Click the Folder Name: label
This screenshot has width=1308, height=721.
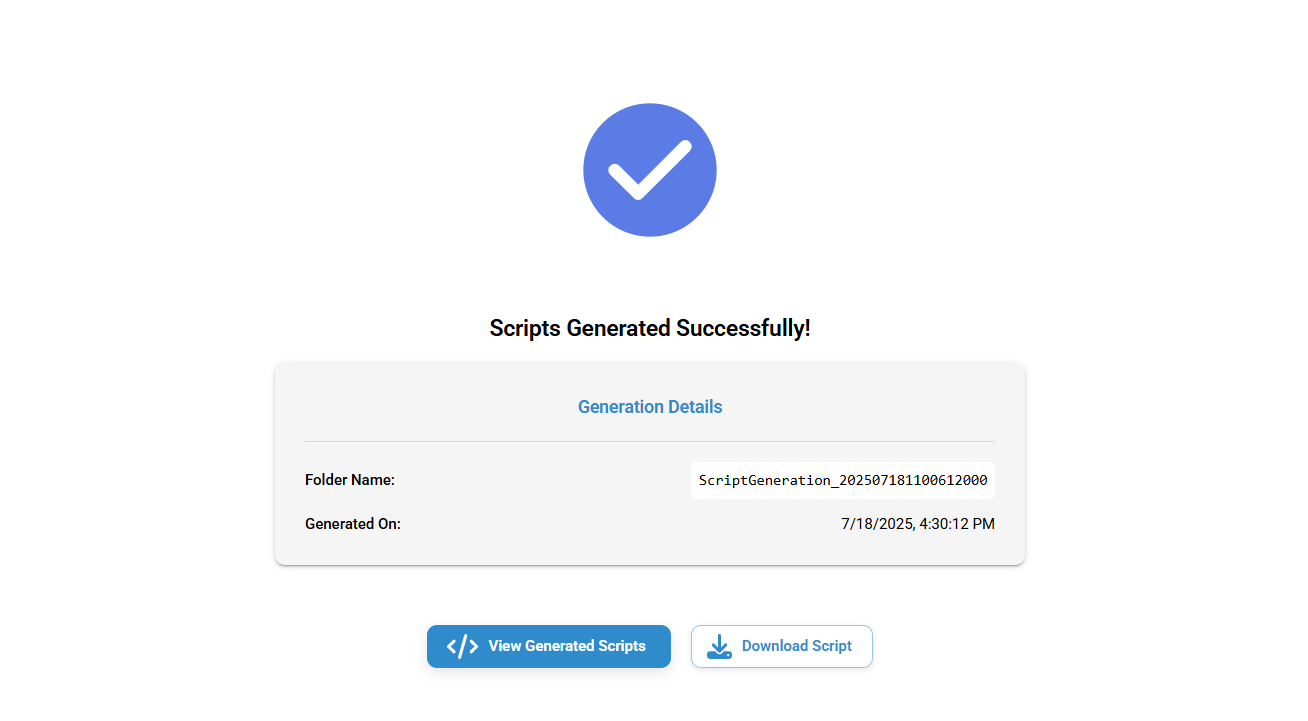point(350,480)
